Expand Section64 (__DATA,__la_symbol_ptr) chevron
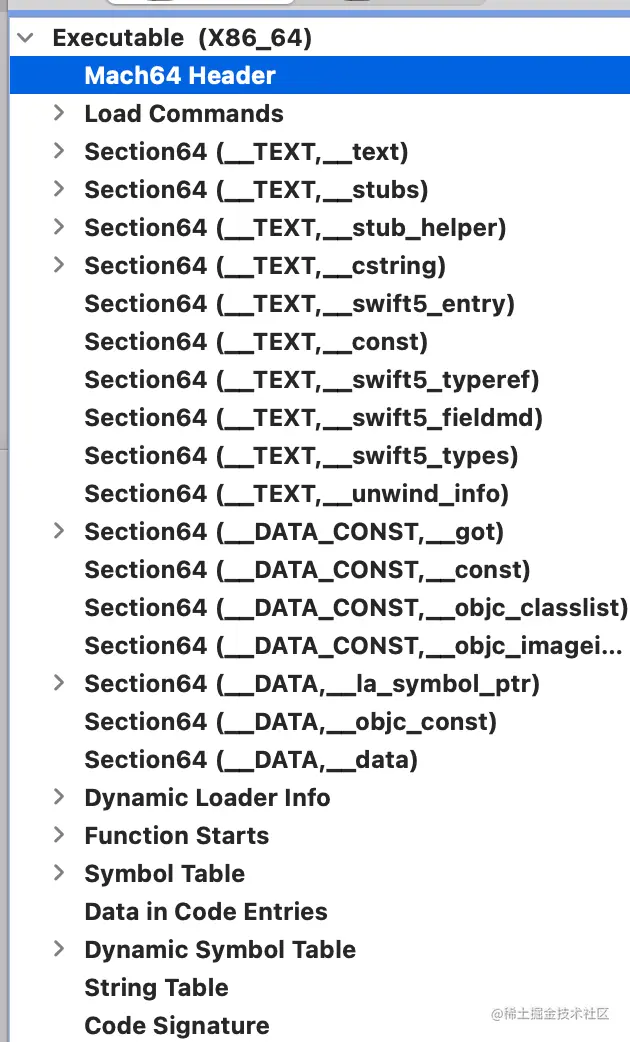This screenshot has height=1042, width=630. [59, 683]
